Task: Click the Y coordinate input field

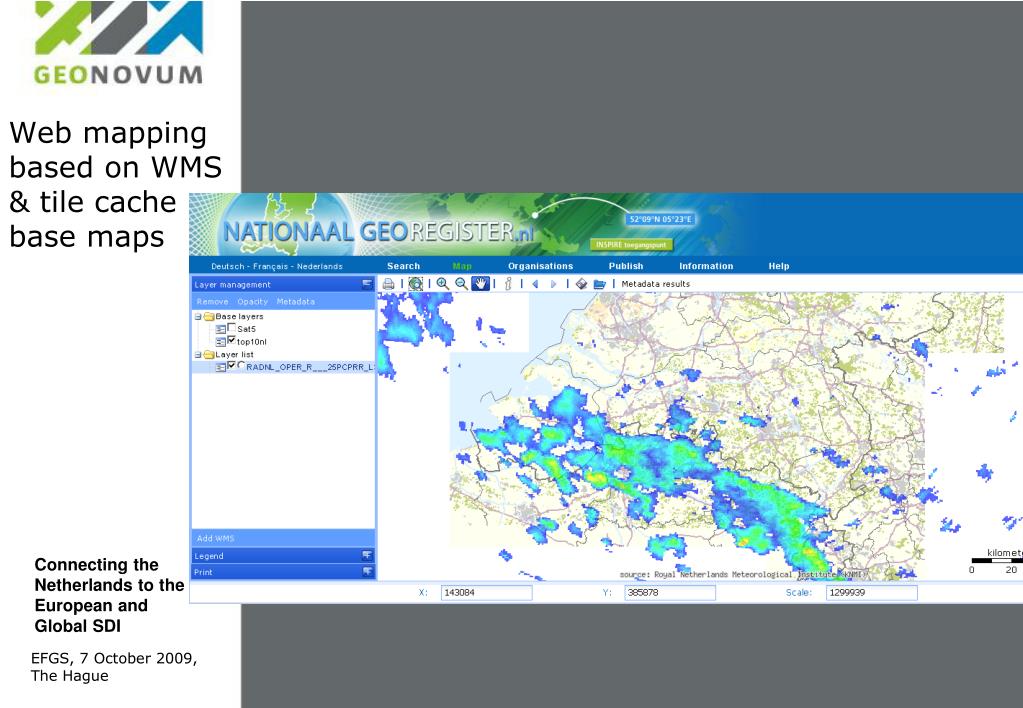Action: tap(670, 593)
